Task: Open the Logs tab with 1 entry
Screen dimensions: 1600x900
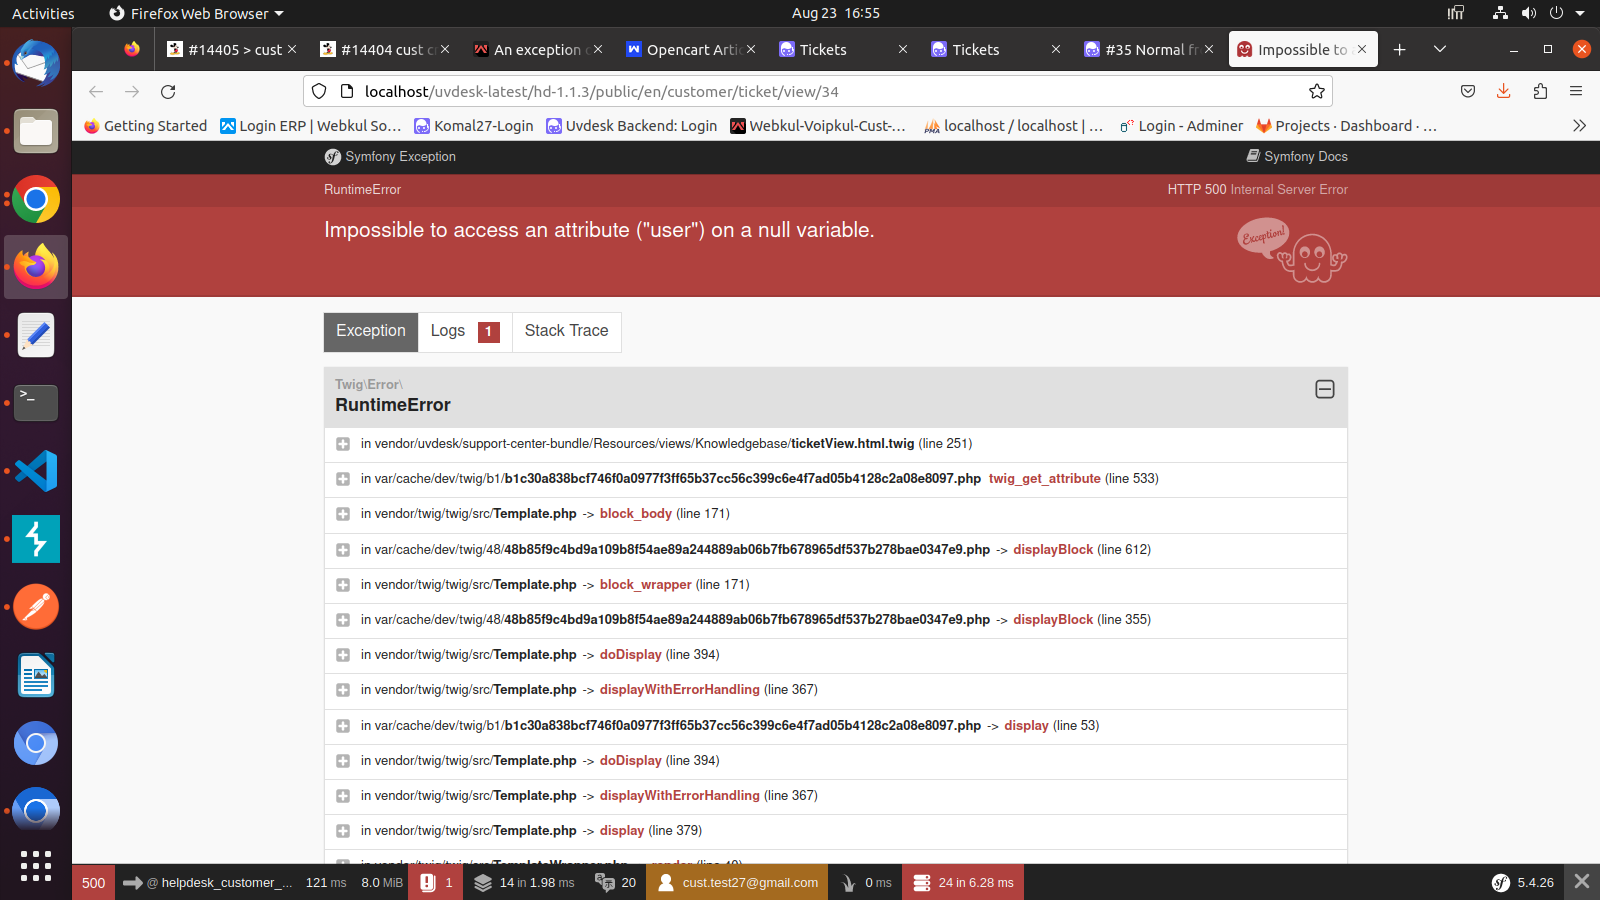Action: (x=463, y=331)
